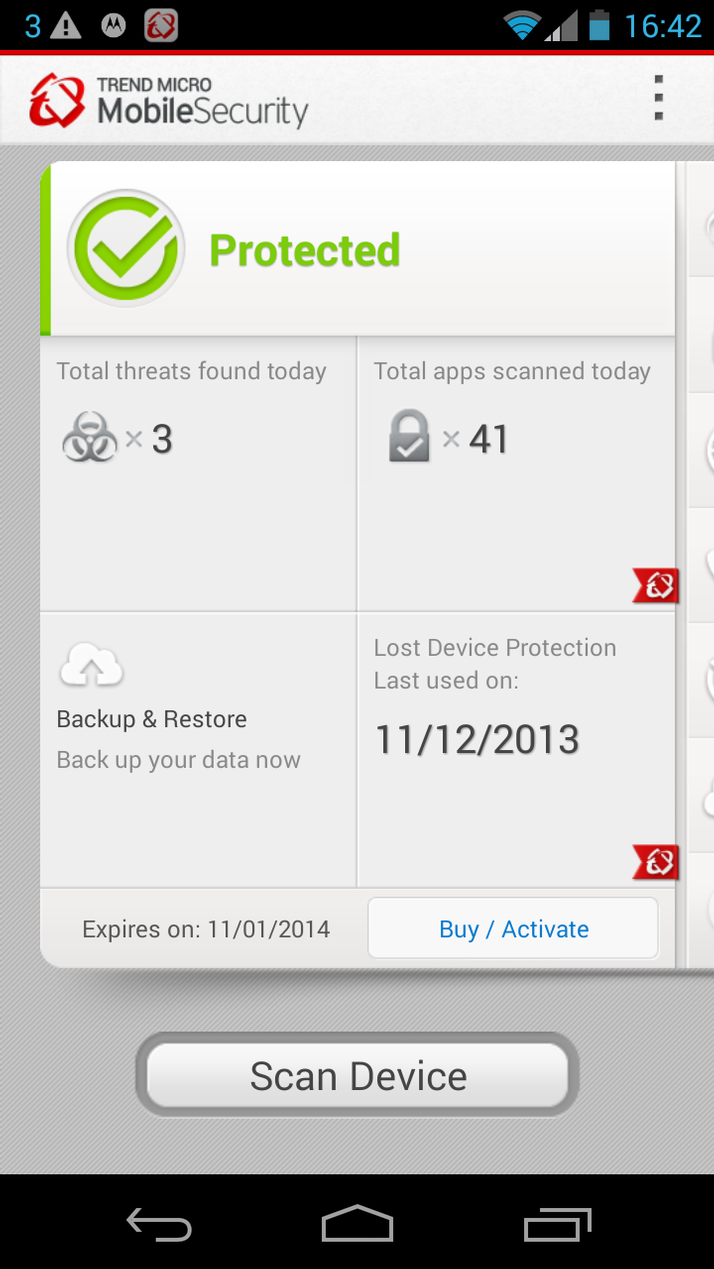Tap red premium badge on apps scanned tile

(656, 586)
